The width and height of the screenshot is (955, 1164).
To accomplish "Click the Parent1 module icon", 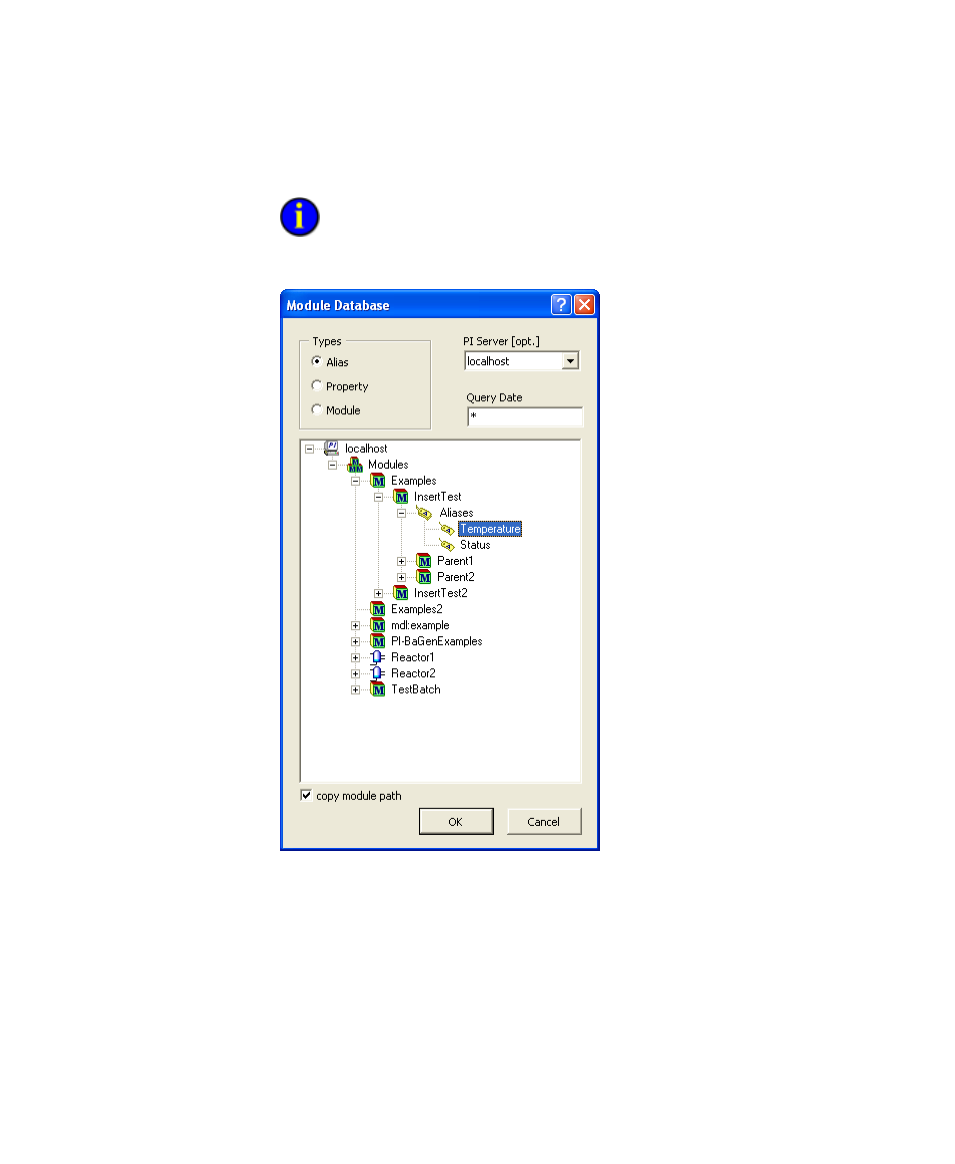I will (x=424, y=561).
